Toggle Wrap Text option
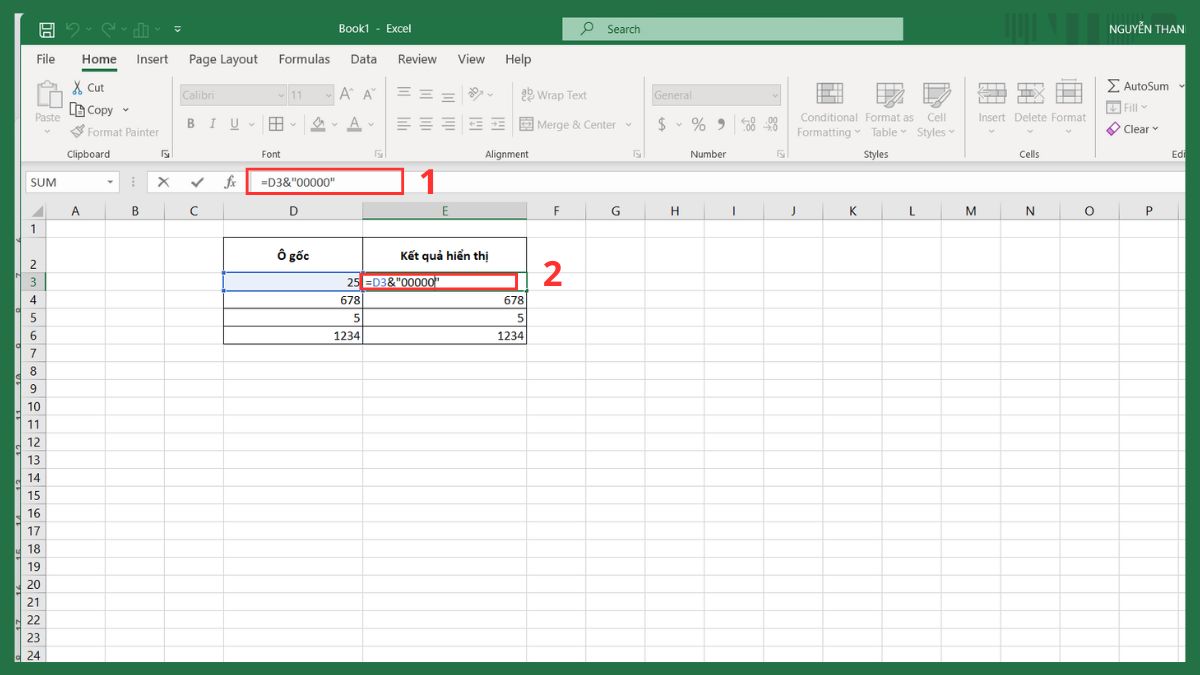Viewport: 1200px width, 675px height. click(553, 95)
